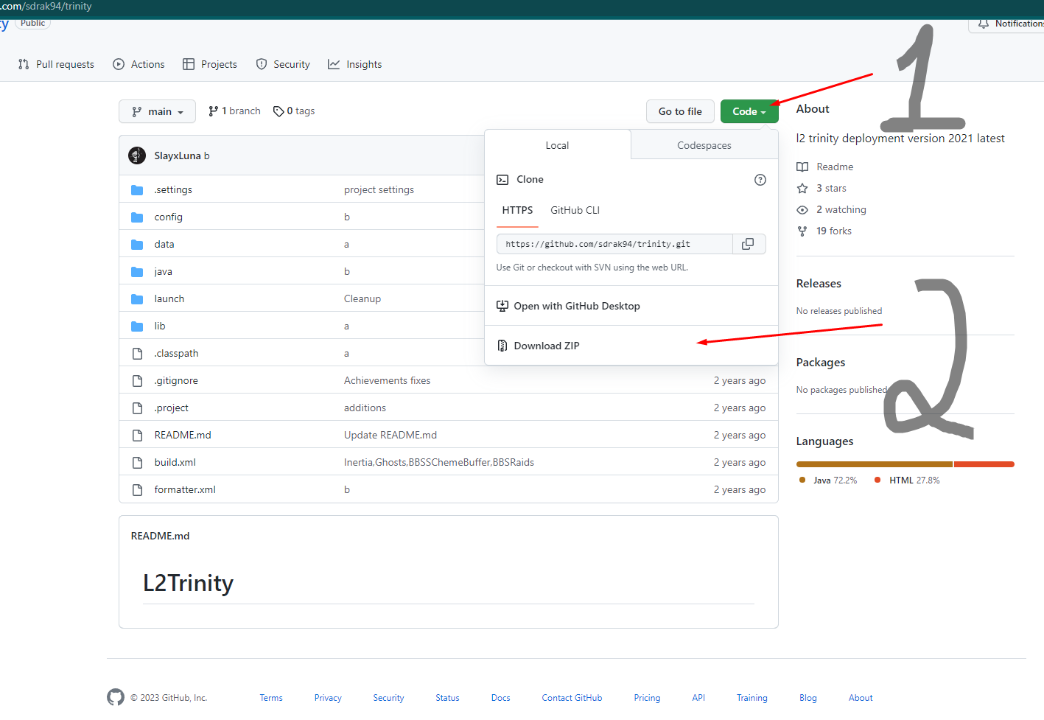
Task: Download the repository as ZIP
Action: click(x=548, y=344)
